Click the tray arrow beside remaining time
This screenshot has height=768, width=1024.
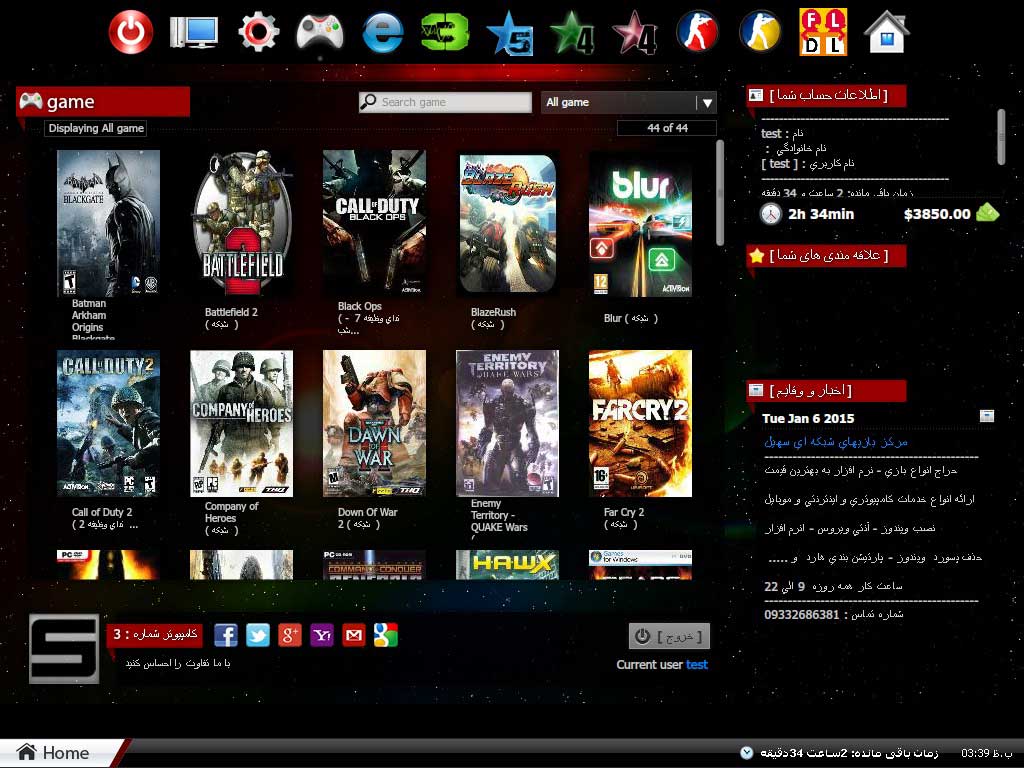[746, 752]
